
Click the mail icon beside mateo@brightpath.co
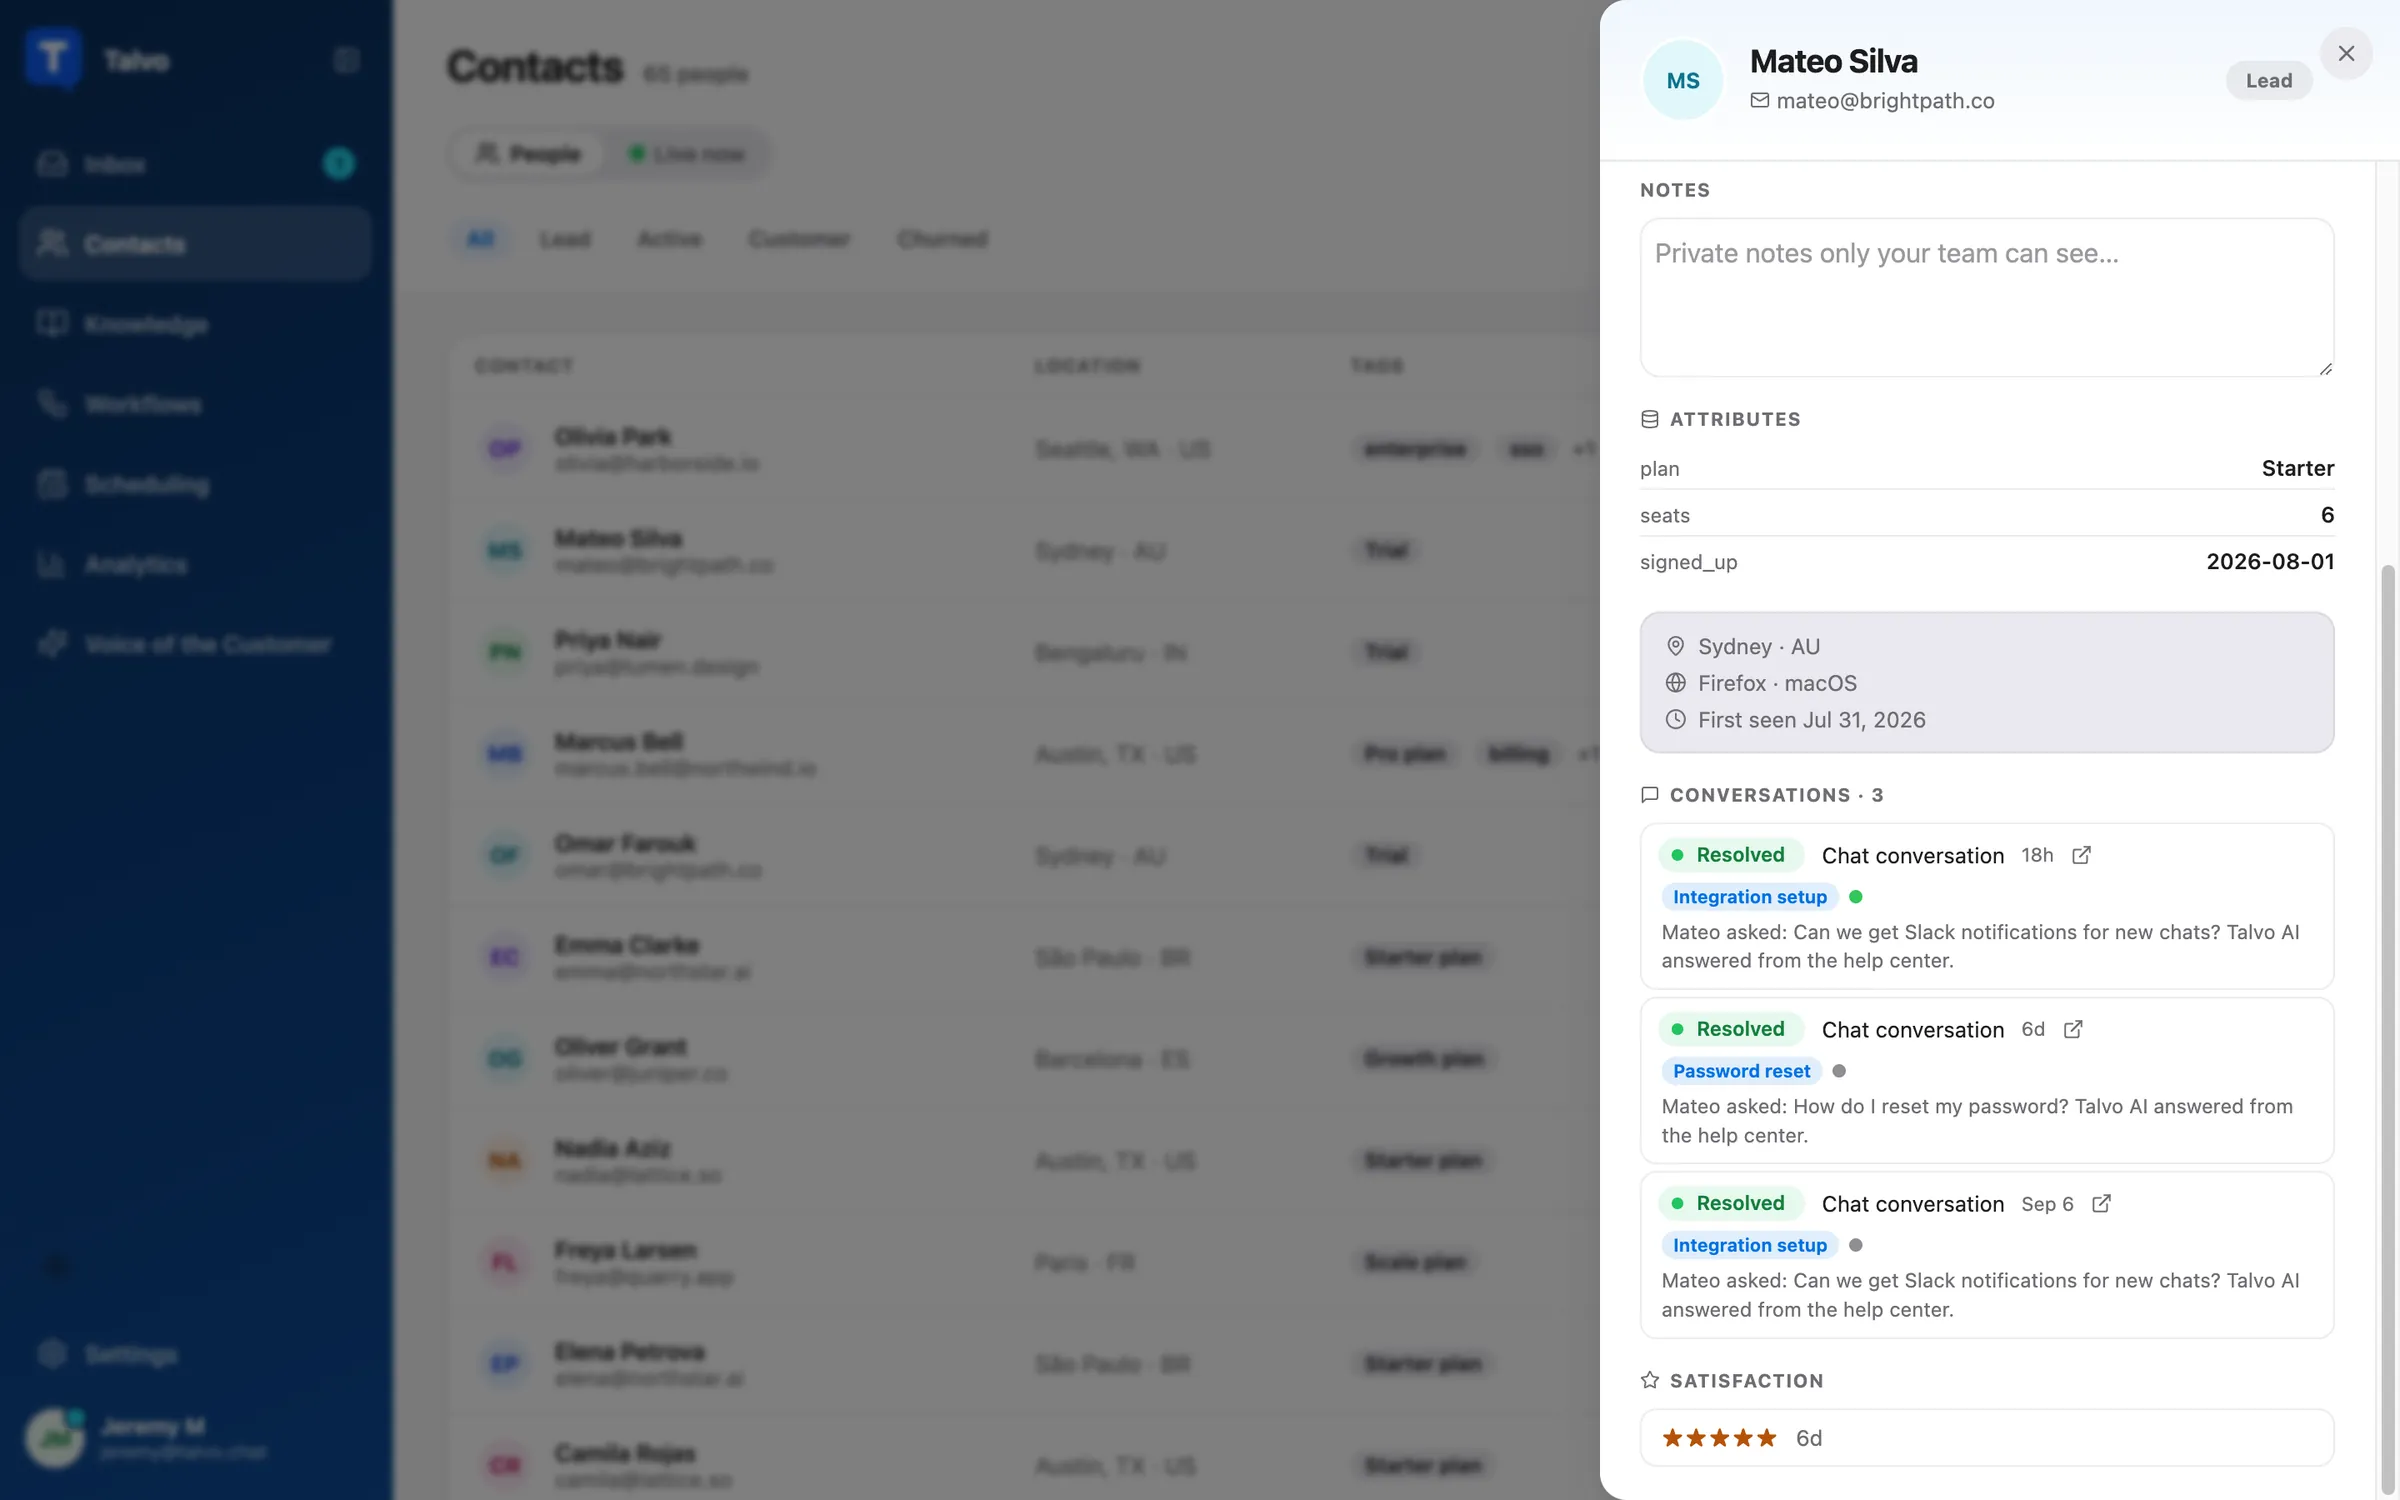point(1760,100)
